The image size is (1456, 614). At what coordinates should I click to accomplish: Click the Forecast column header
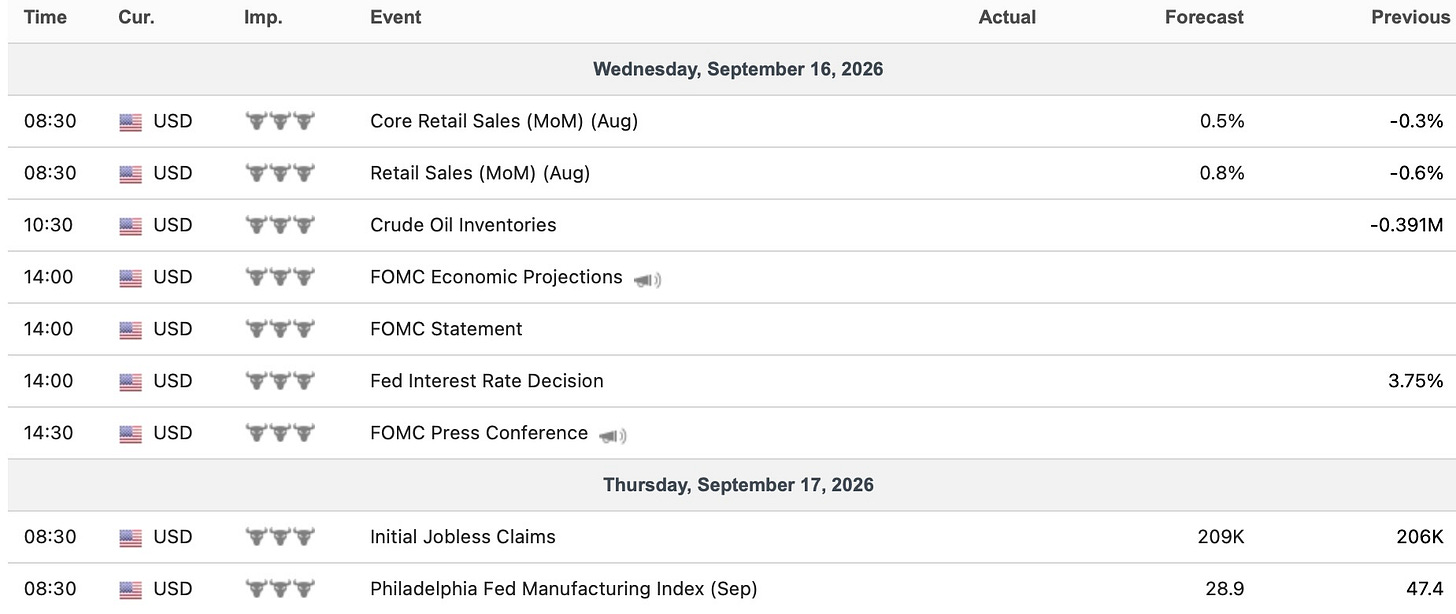1204,17
